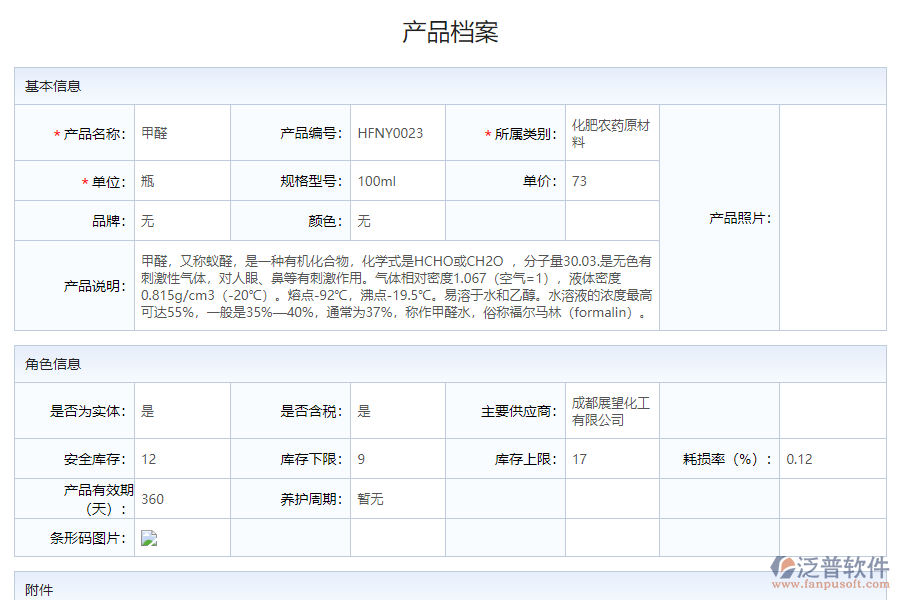Click the broken image placeholder in barcode cell
Viewport: 900px width, 600px height.
click(x=148, y=538)
